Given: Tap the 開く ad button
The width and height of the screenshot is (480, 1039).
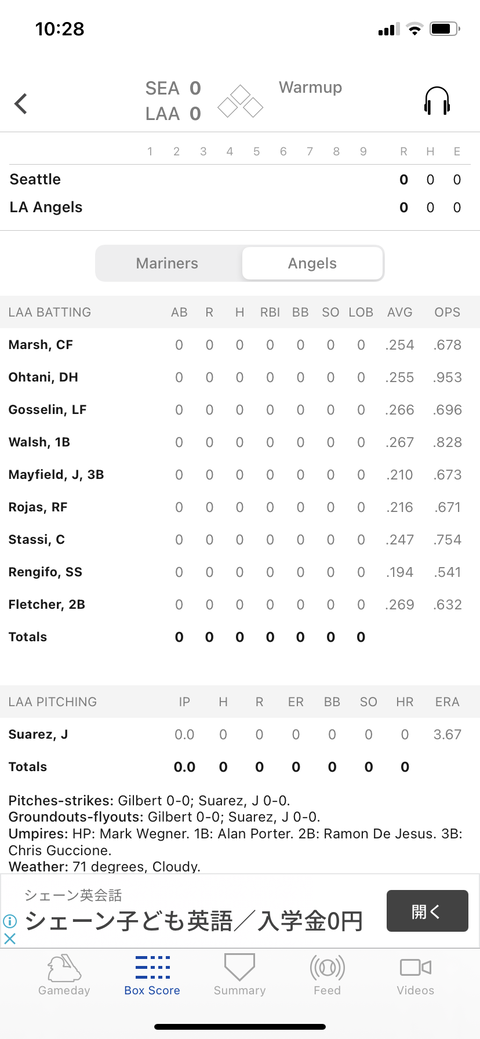Looking at the screenshot, I should [x=428, y=911].
